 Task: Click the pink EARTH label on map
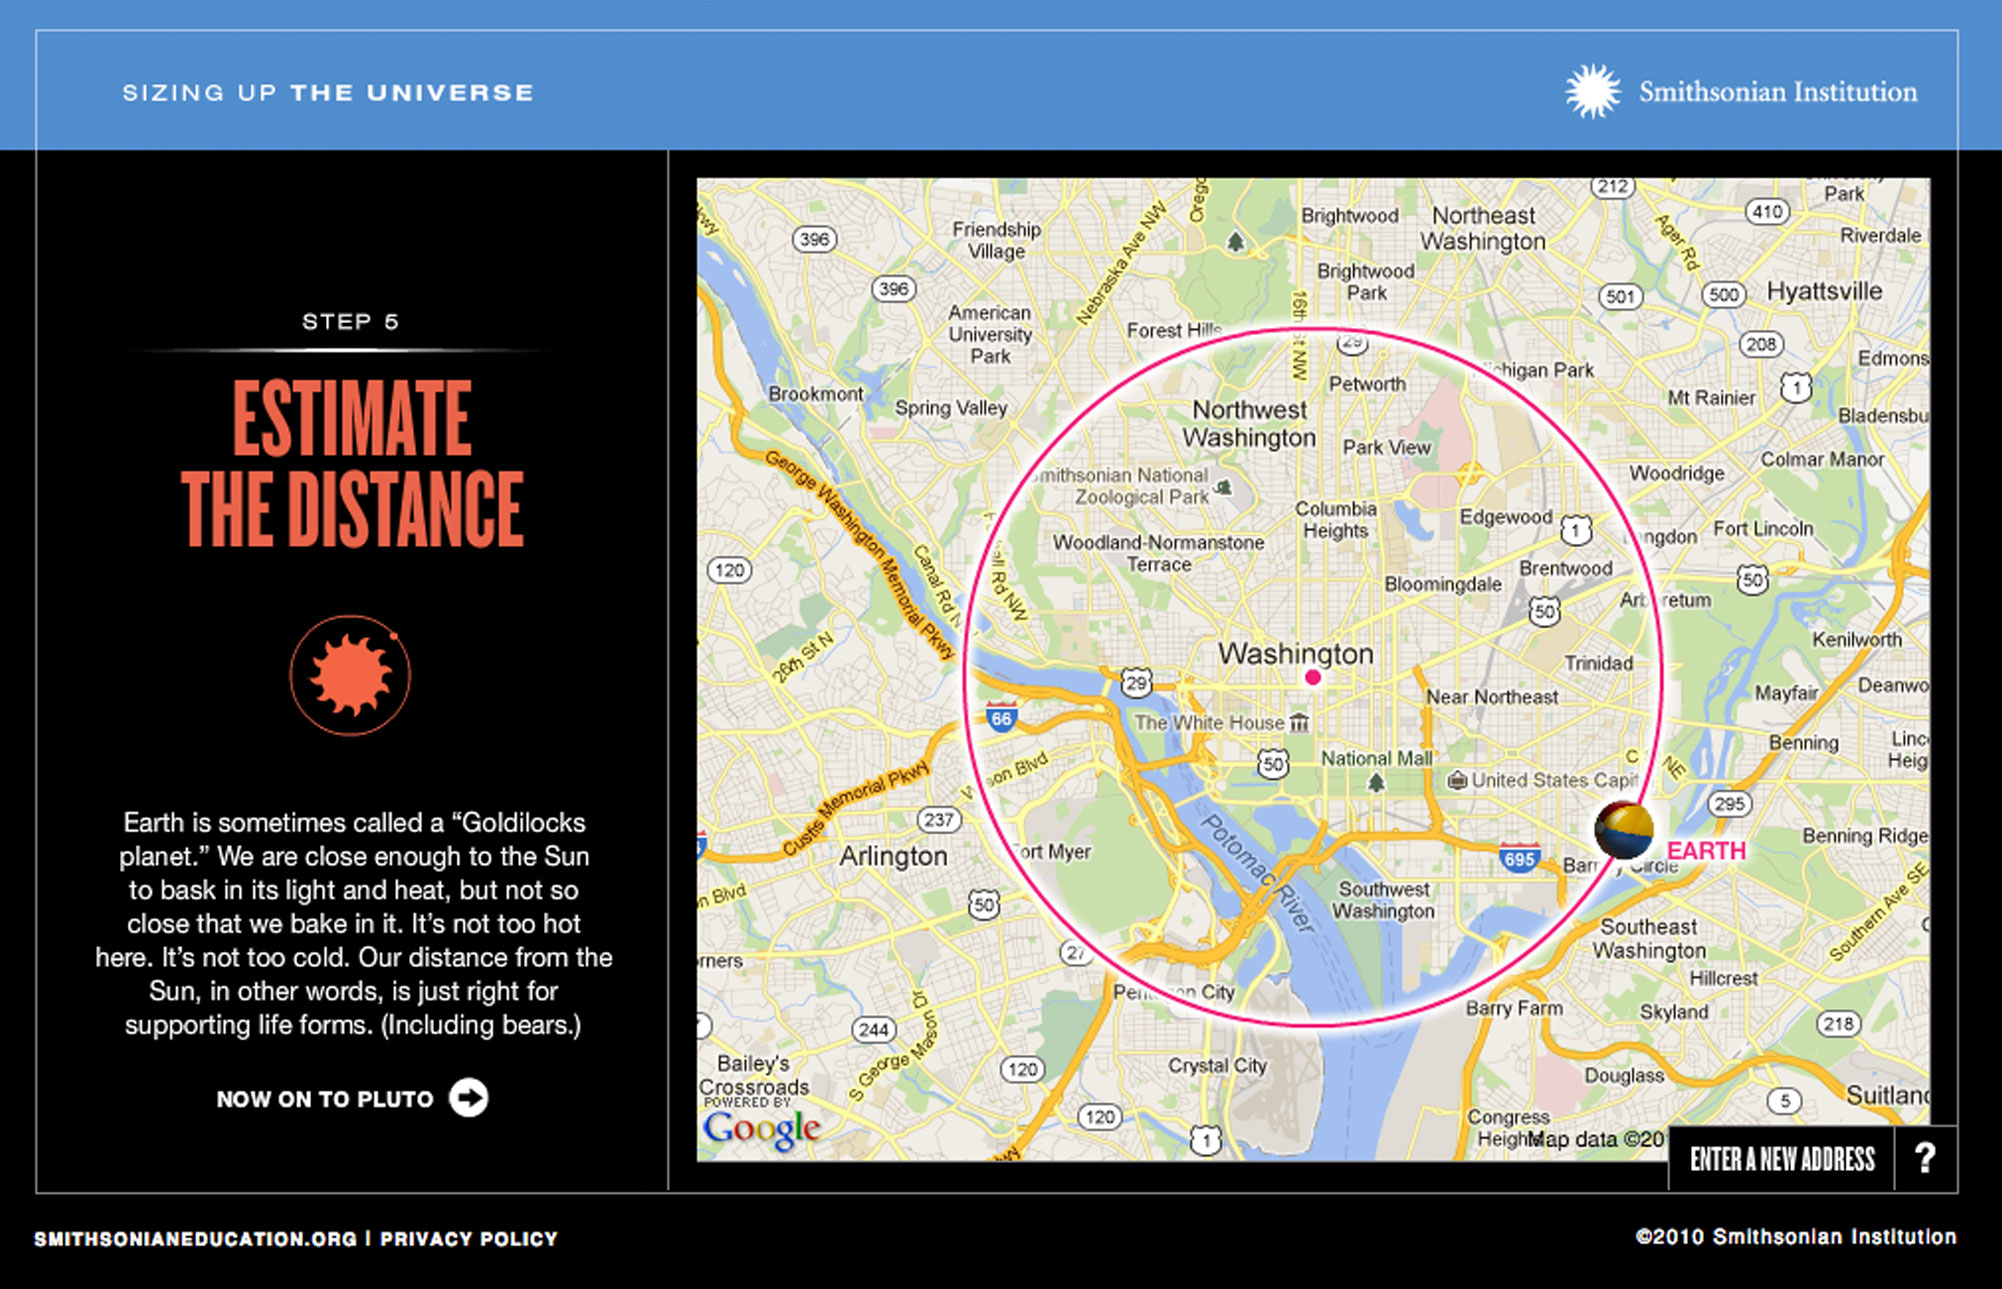click(1706, 851)
